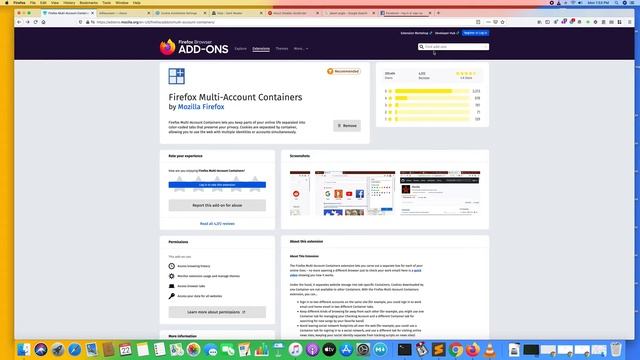Image resolution: width=640 pixels, height=360 pixels.
Task: Bookmark this page with the star icon
Action: click(x=502, y=22)
